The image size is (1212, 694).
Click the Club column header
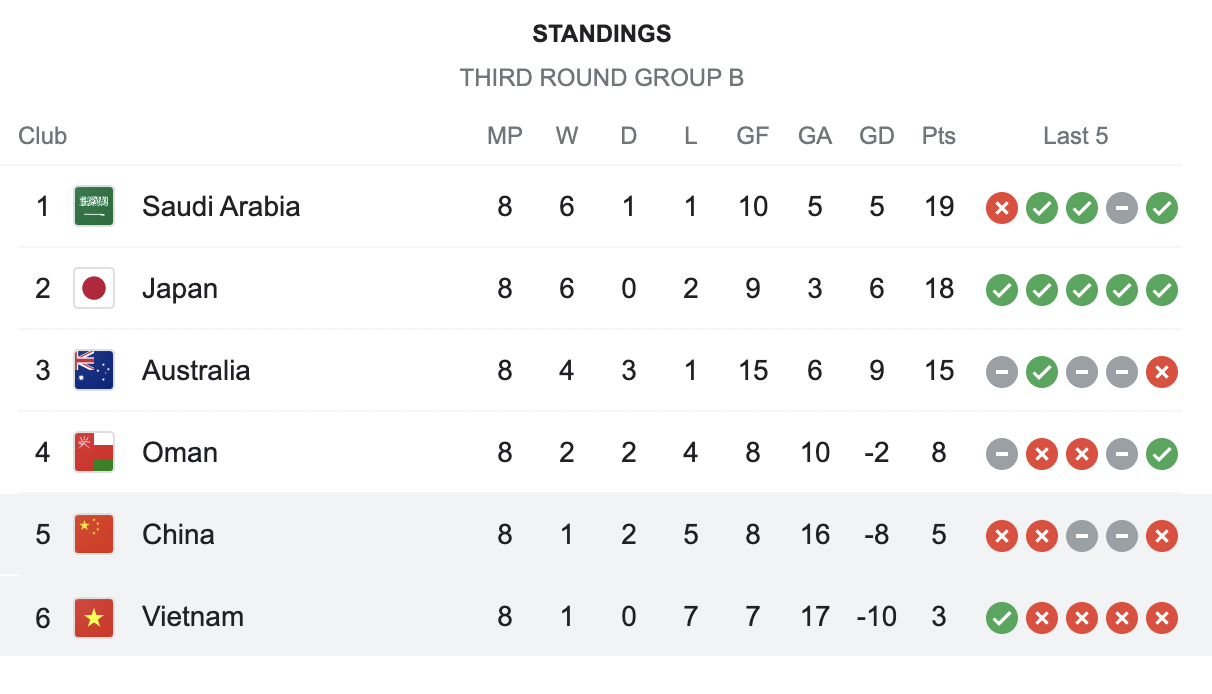click(x=43, y=136)
